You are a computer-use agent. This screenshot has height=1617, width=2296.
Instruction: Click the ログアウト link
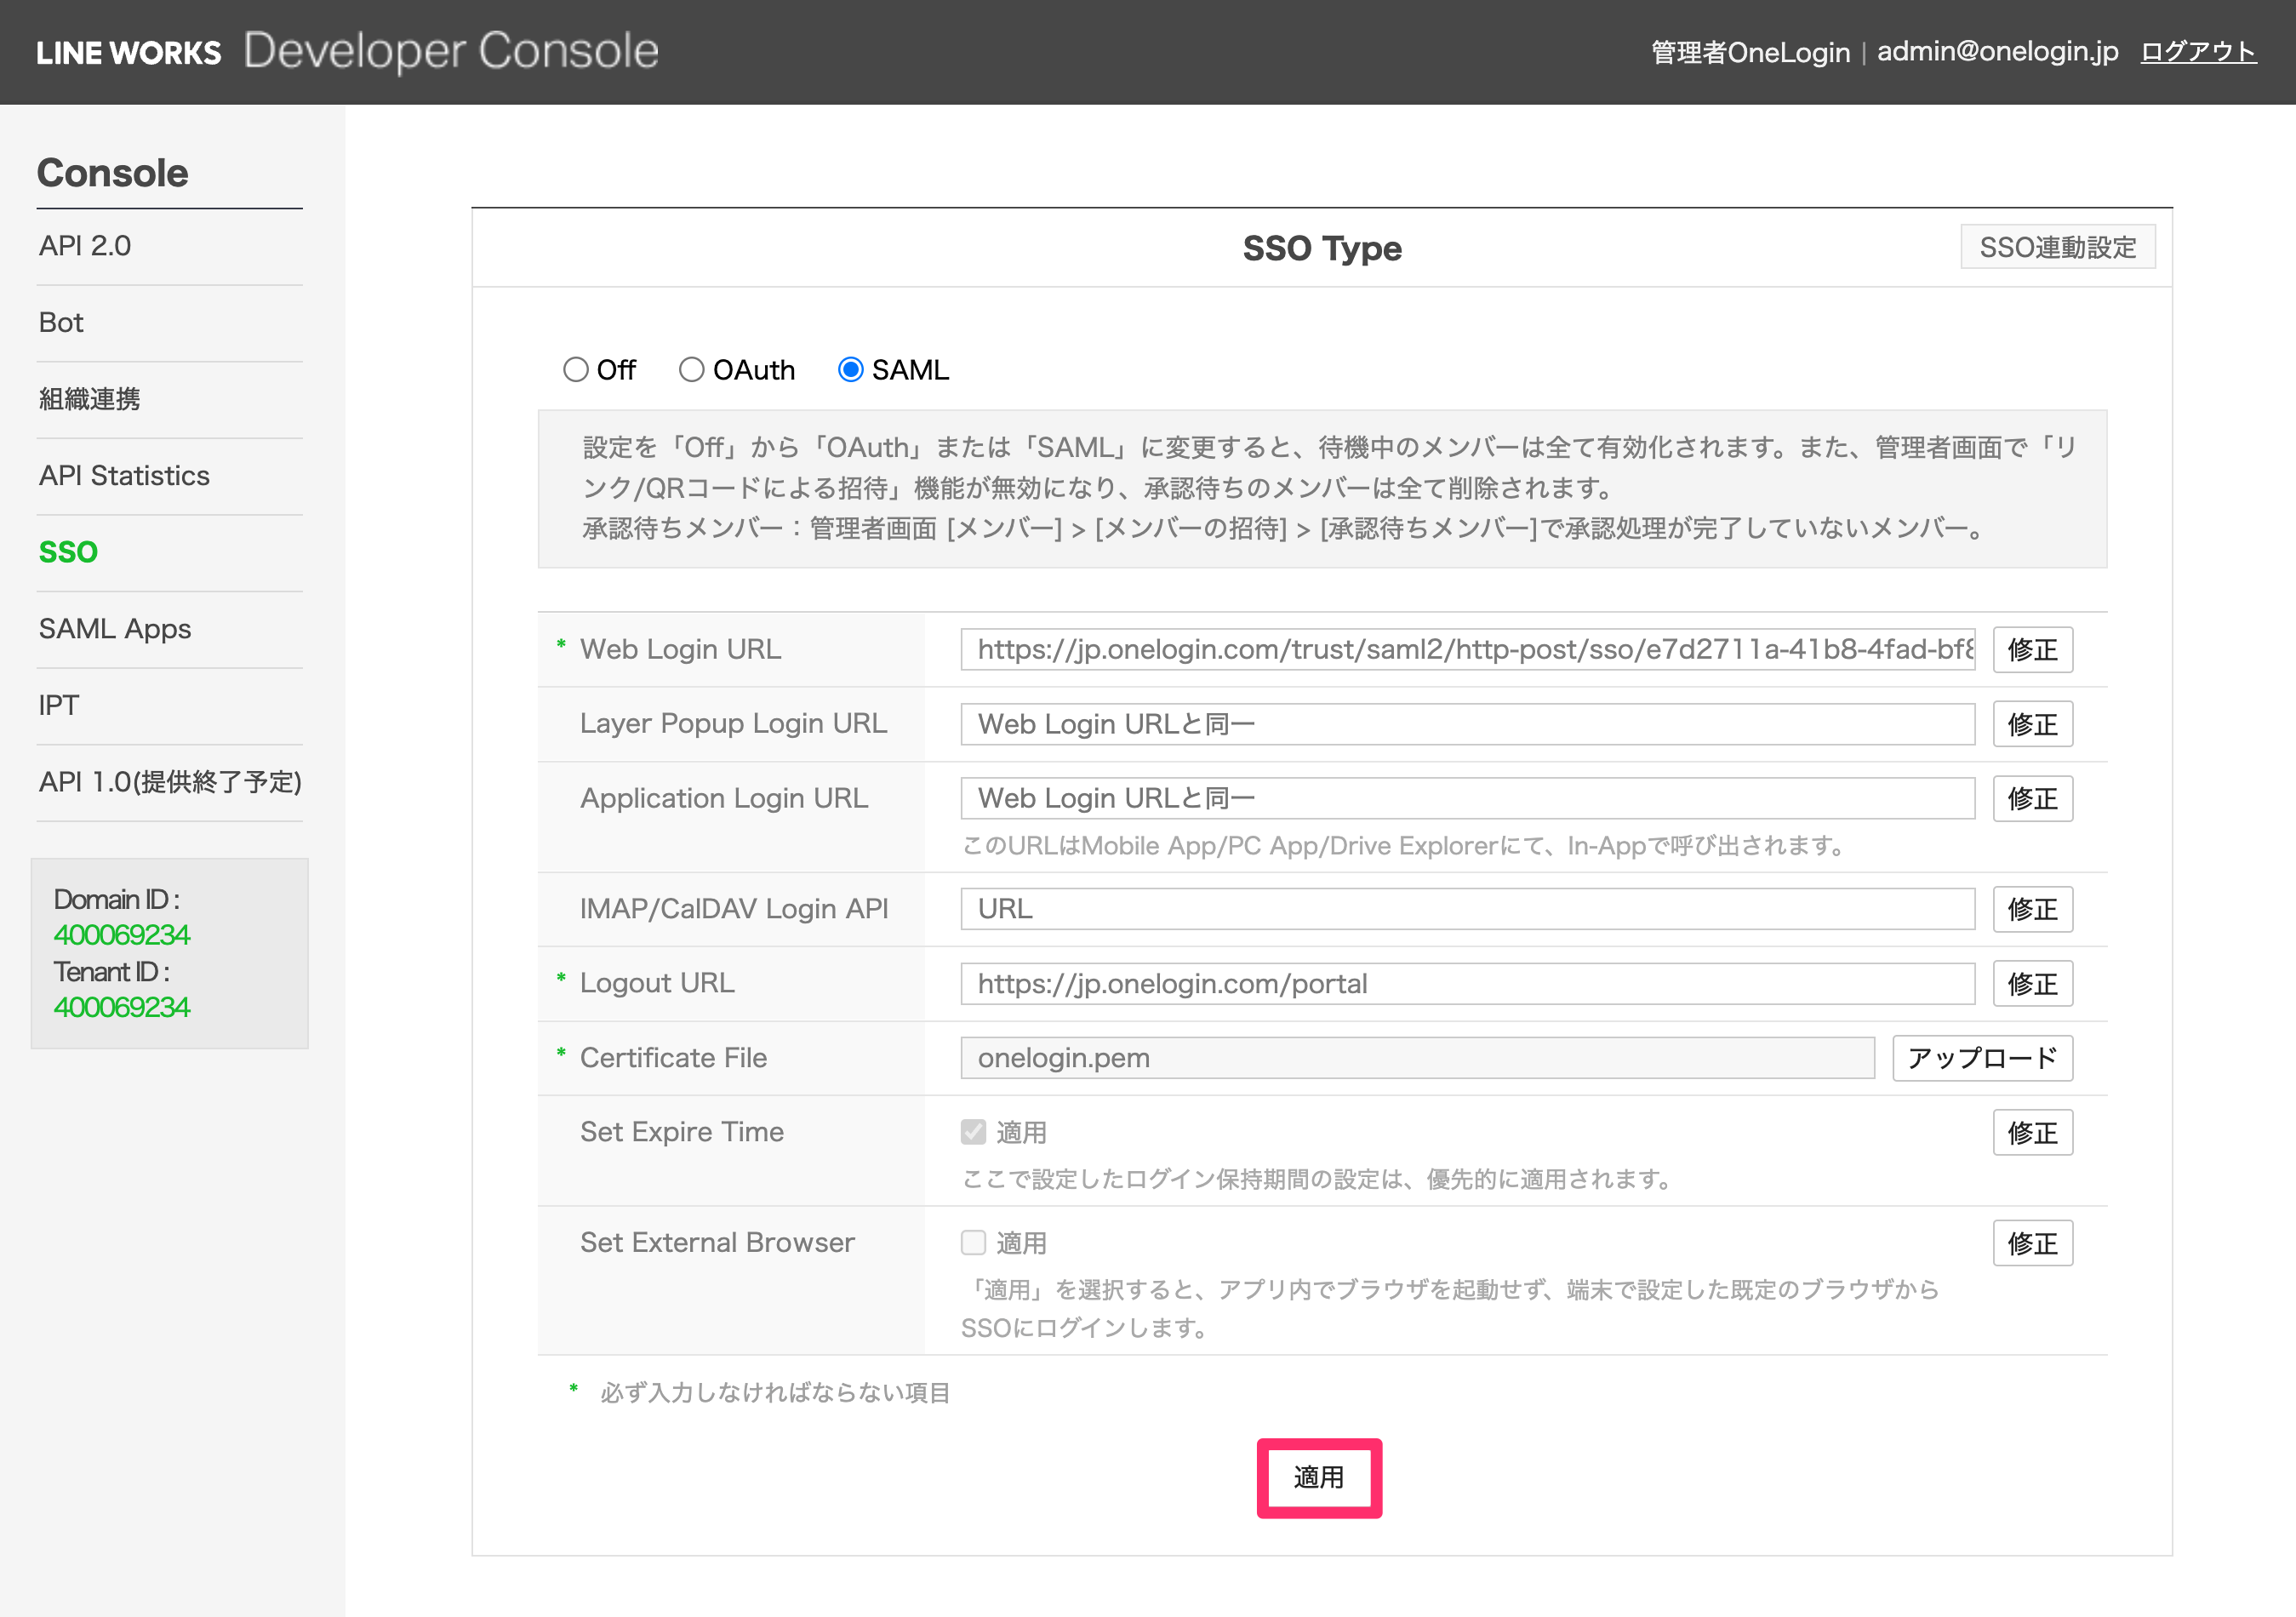pos(2198,52)
